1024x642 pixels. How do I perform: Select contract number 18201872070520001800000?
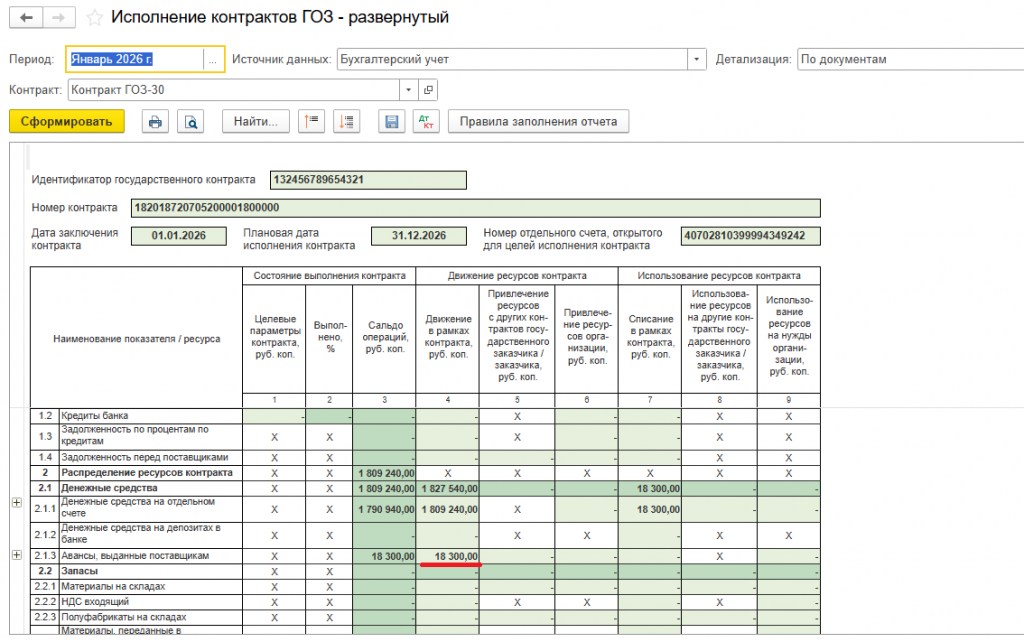[x=475, y=208]
